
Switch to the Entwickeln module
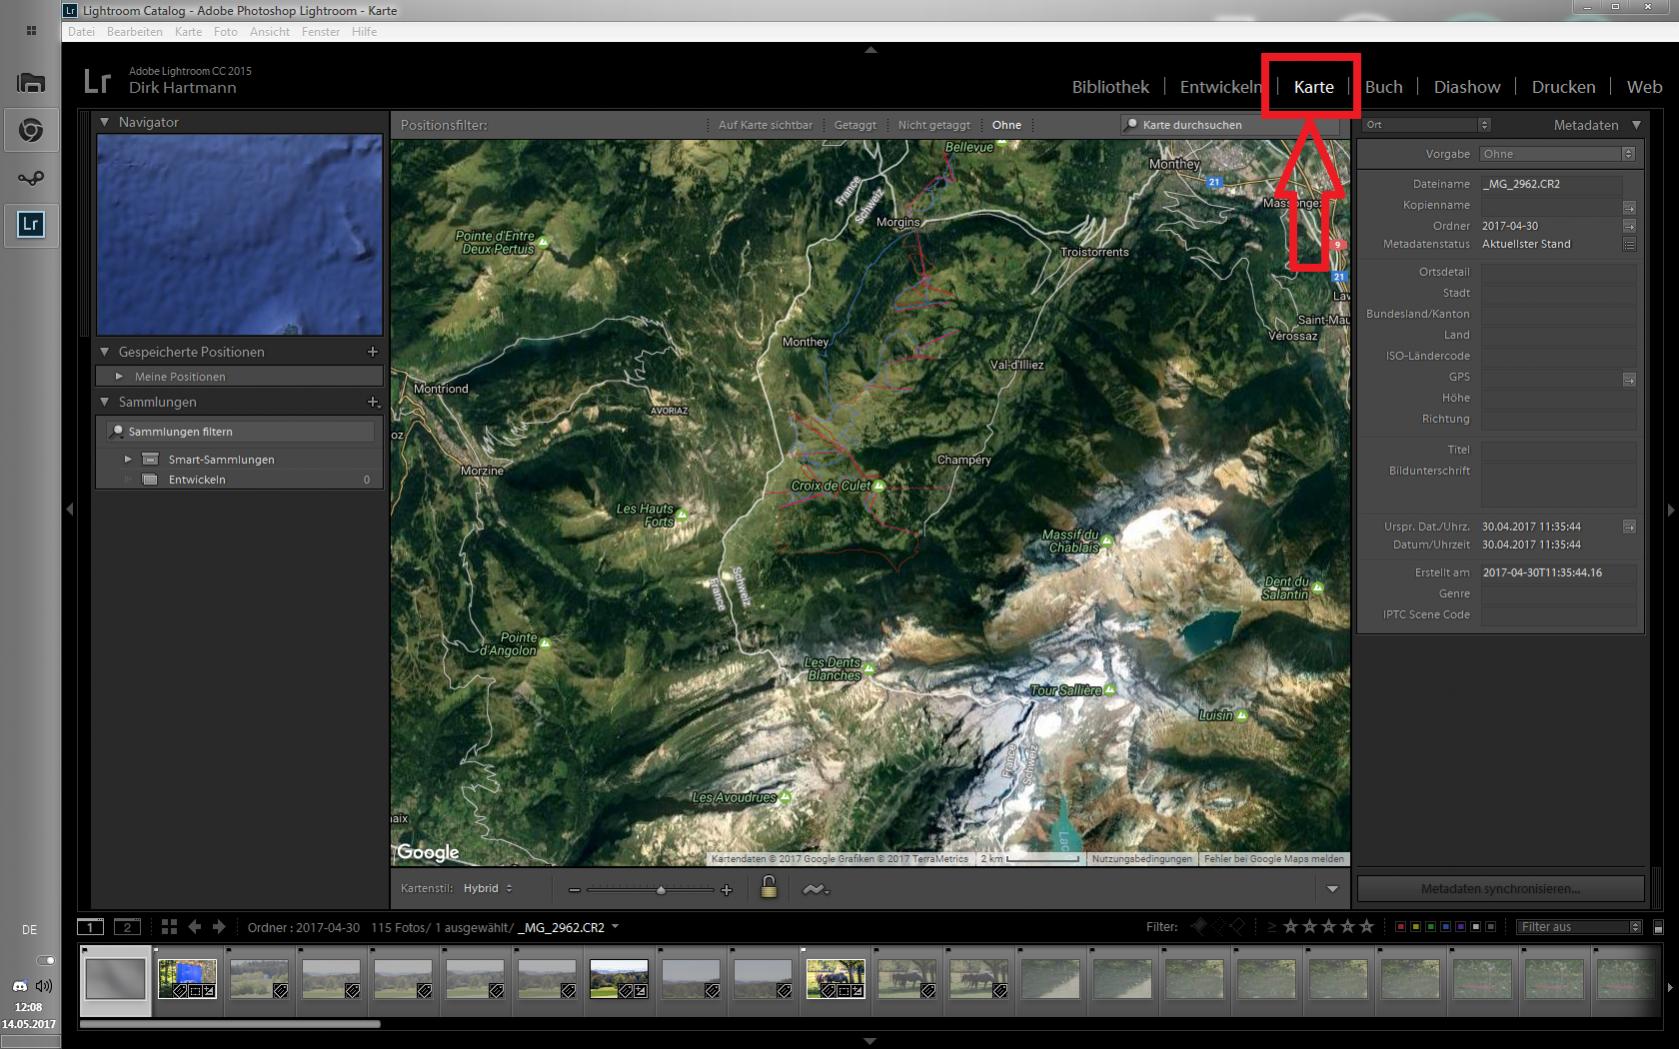coord(1220,87)
